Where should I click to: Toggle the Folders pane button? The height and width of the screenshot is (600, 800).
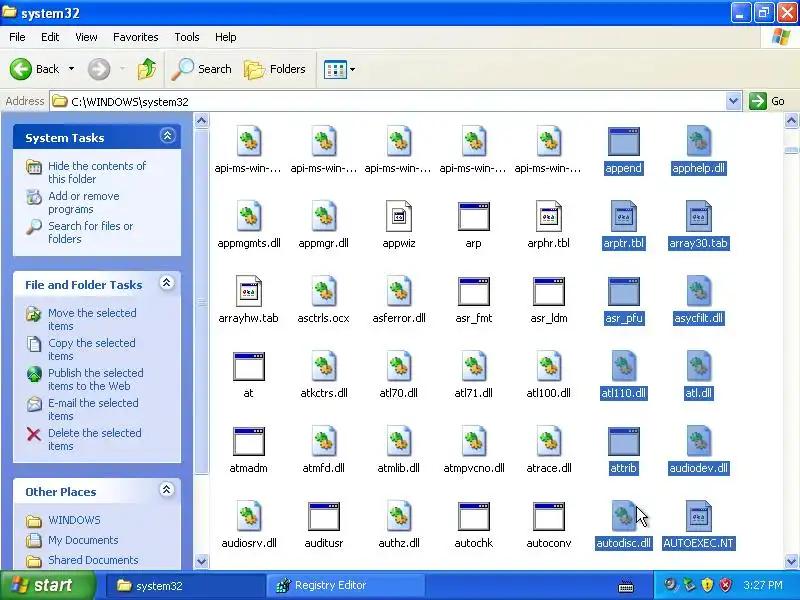(x=275, y=69)
